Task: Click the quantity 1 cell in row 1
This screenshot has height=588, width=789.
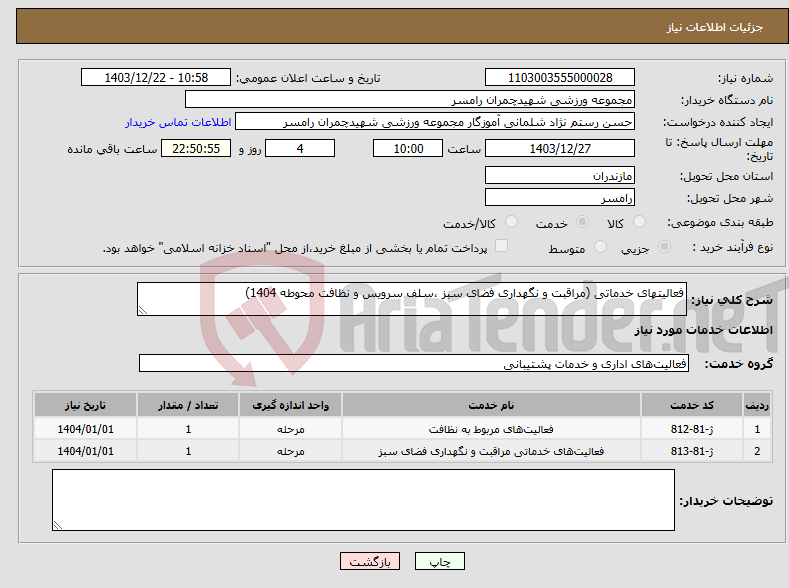Action: (188, 429)
